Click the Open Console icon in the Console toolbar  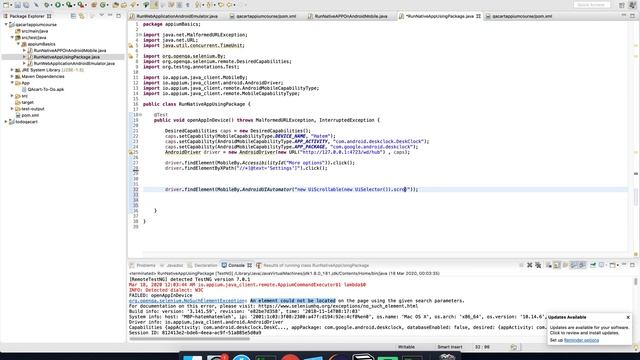point(612,265)
